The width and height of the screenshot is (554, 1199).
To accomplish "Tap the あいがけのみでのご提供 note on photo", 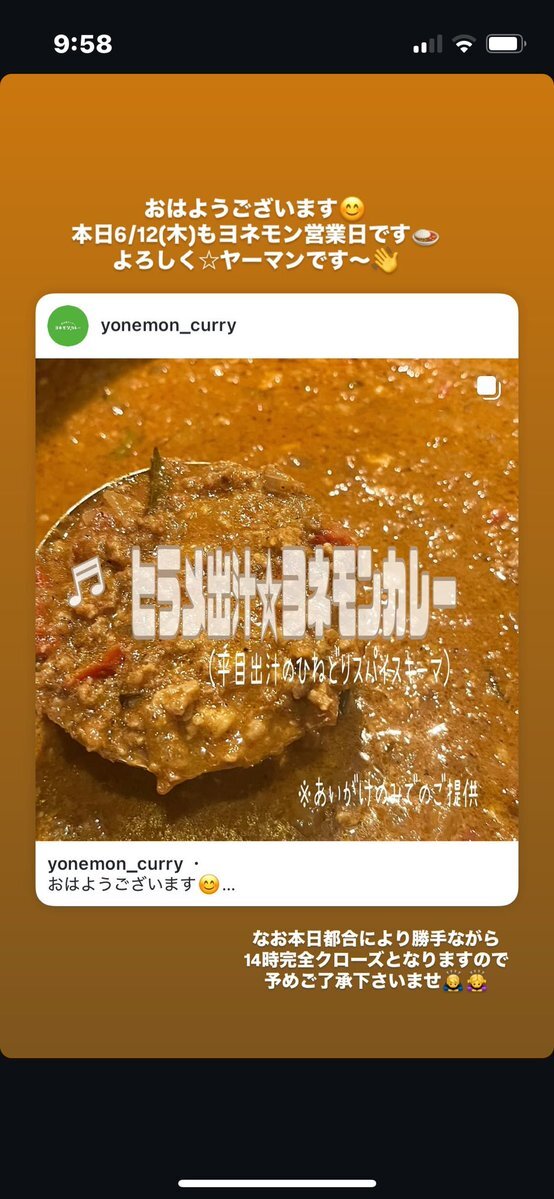I will pos(387,794).
